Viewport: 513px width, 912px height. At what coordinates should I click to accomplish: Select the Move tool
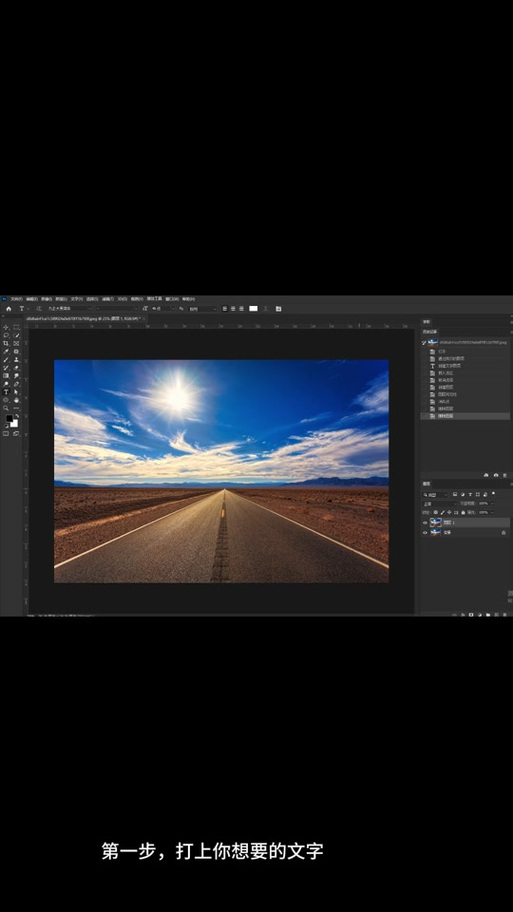(6, 327)
